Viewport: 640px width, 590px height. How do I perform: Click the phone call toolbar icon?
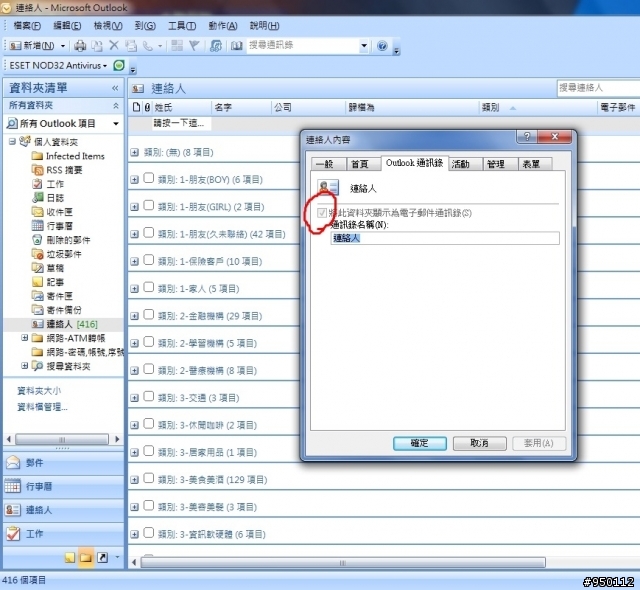[148, 46]
